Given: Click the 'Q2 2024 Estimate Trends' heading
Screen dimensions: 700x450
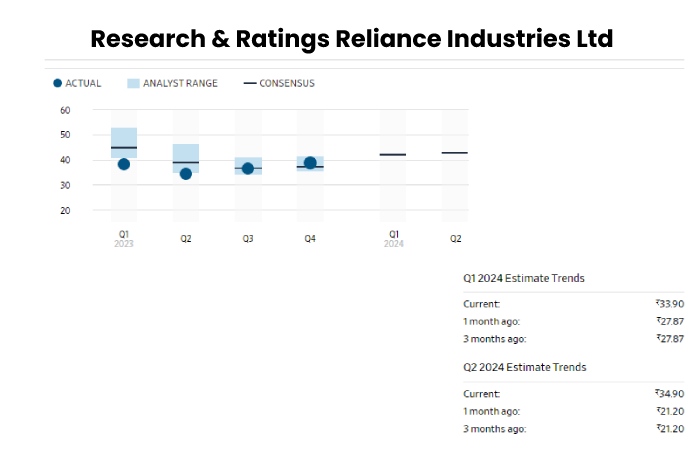Looking at the screenshot, I should pos(525,367).
